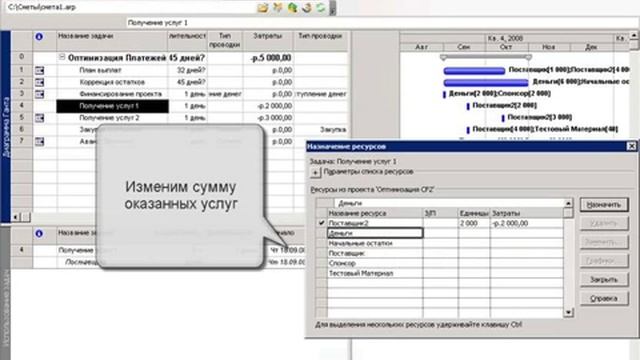Click the green refresh arrows toolbar icon
Screen dimensions: 640x360
tap(321, 7)
